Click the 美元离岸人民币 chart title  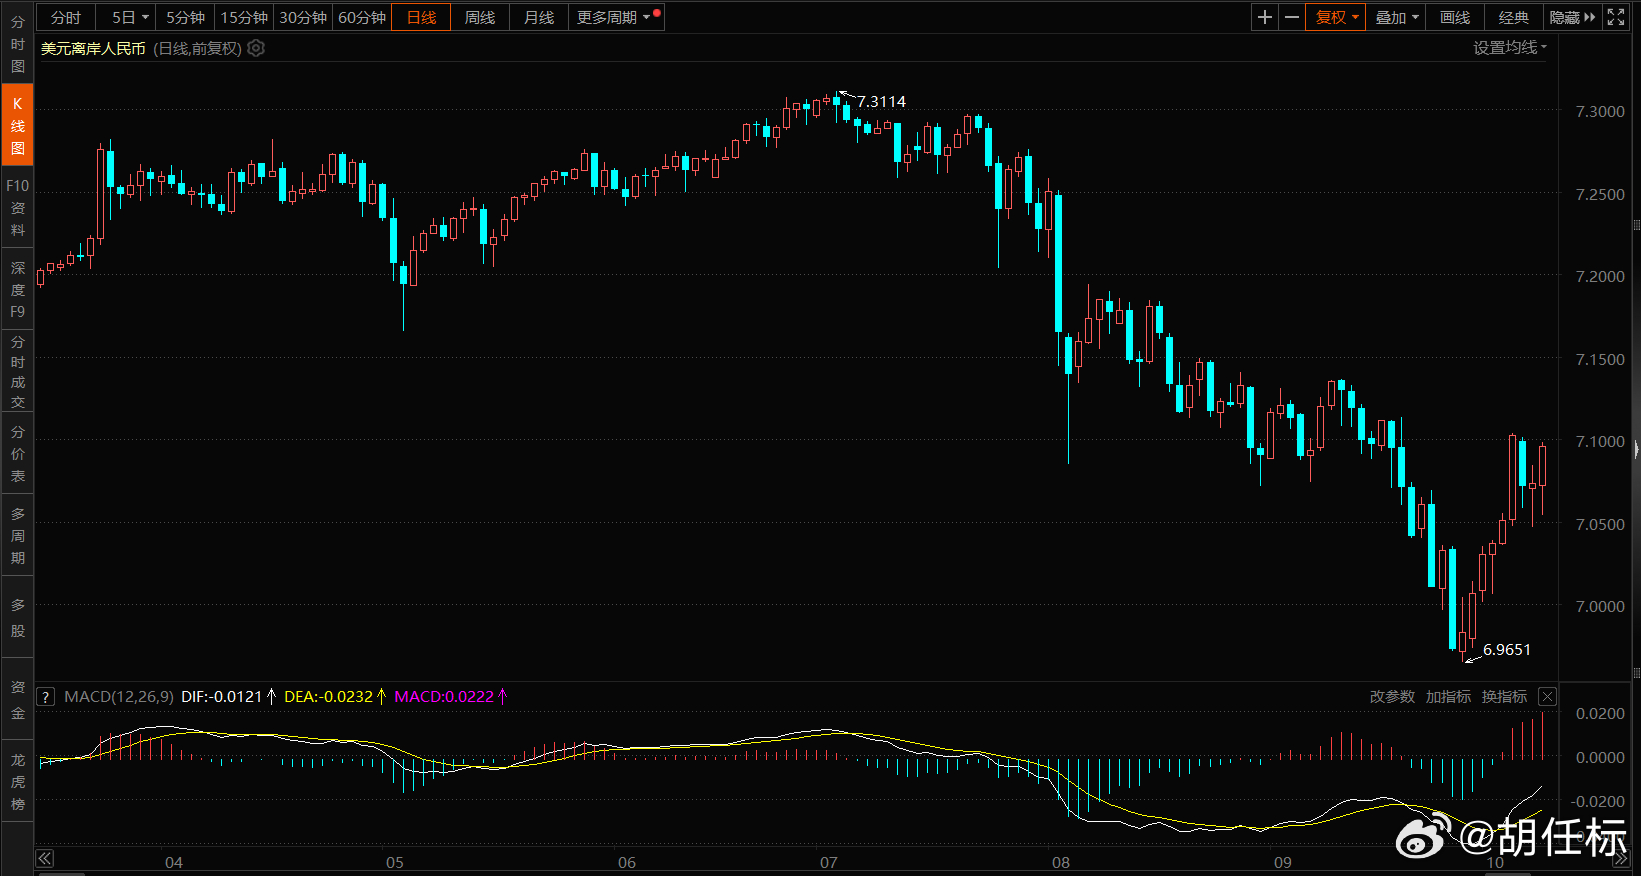tap(93, 48)
